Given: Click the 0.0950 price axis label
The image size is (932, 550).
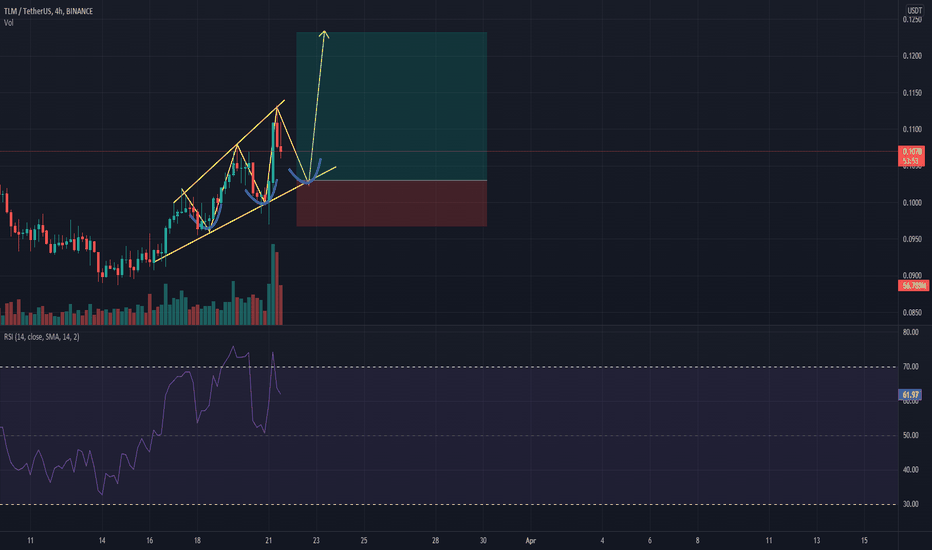Looking at the screenshot, I should (912, 239).
